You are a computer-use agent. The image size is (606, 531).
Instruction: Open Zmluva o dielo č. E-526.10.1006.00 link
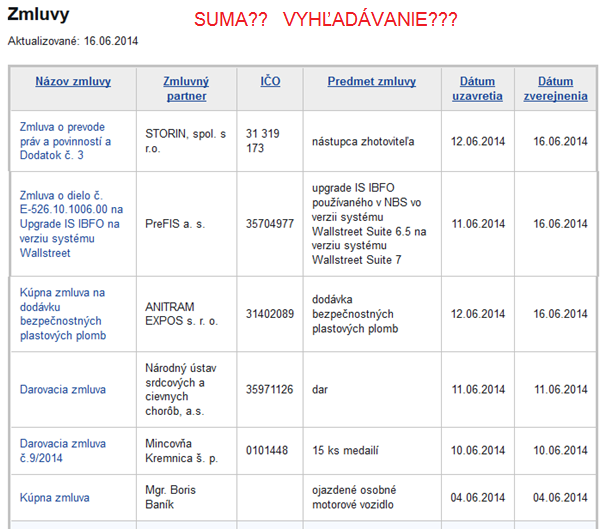click(71, 224)
